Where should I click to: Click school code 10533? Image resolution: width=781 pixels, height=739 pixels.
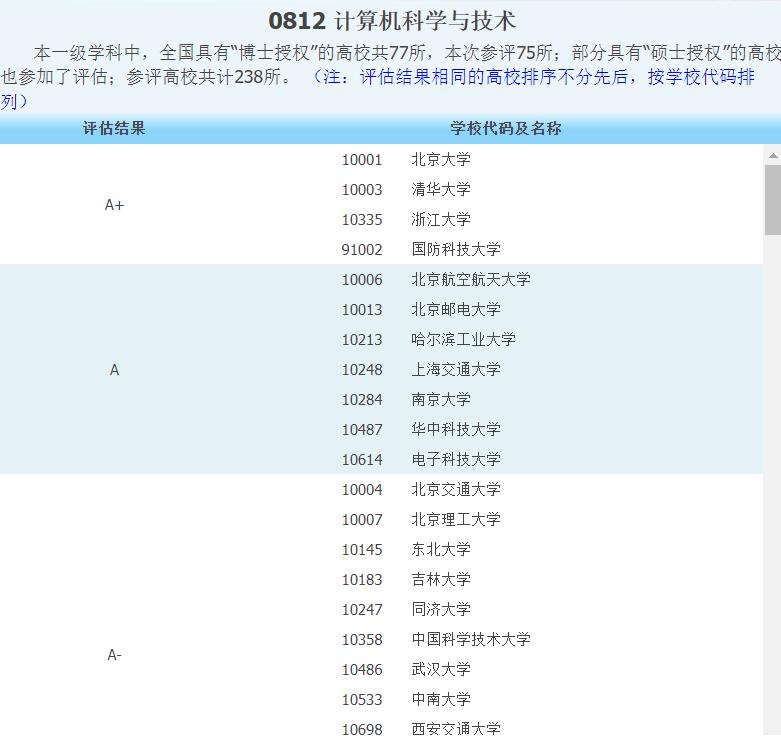coord(362,699)
